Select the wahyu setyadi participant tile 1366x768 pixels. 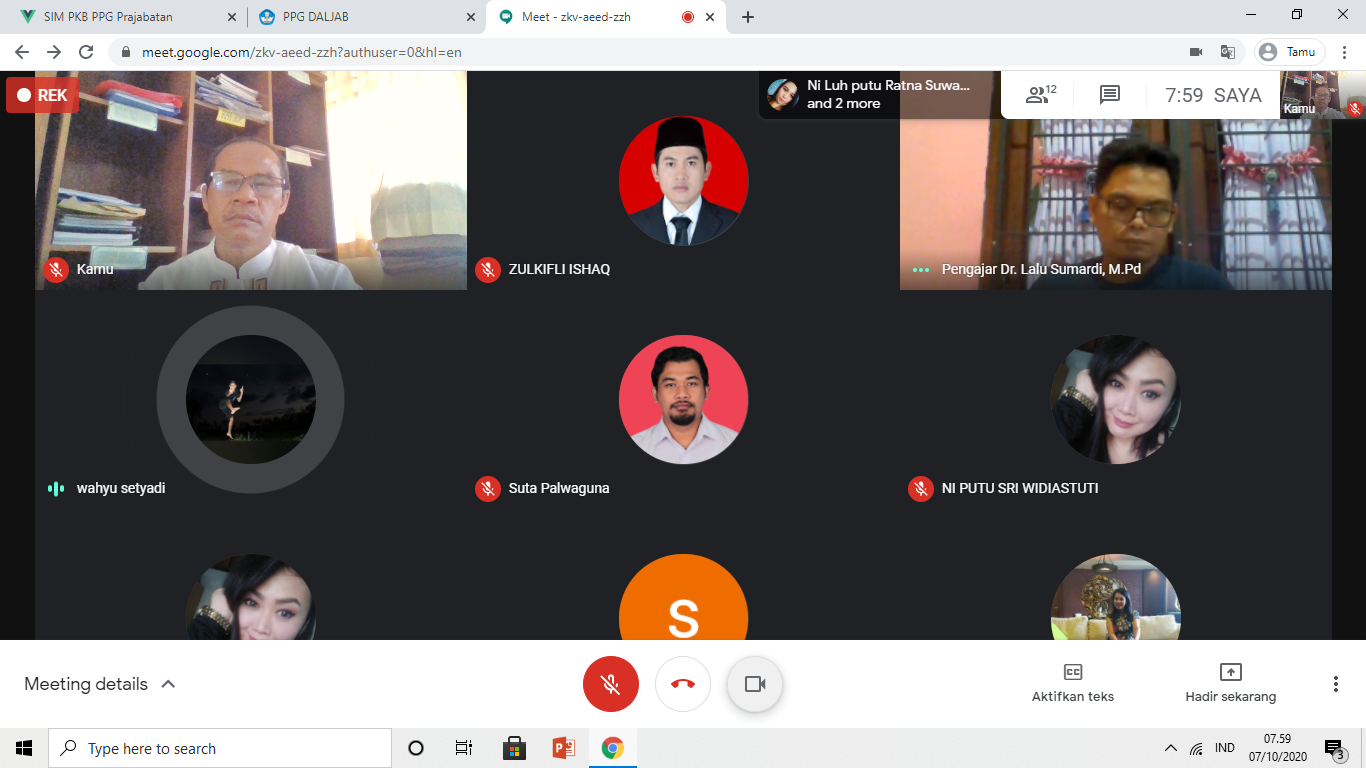tap(250, 400)
